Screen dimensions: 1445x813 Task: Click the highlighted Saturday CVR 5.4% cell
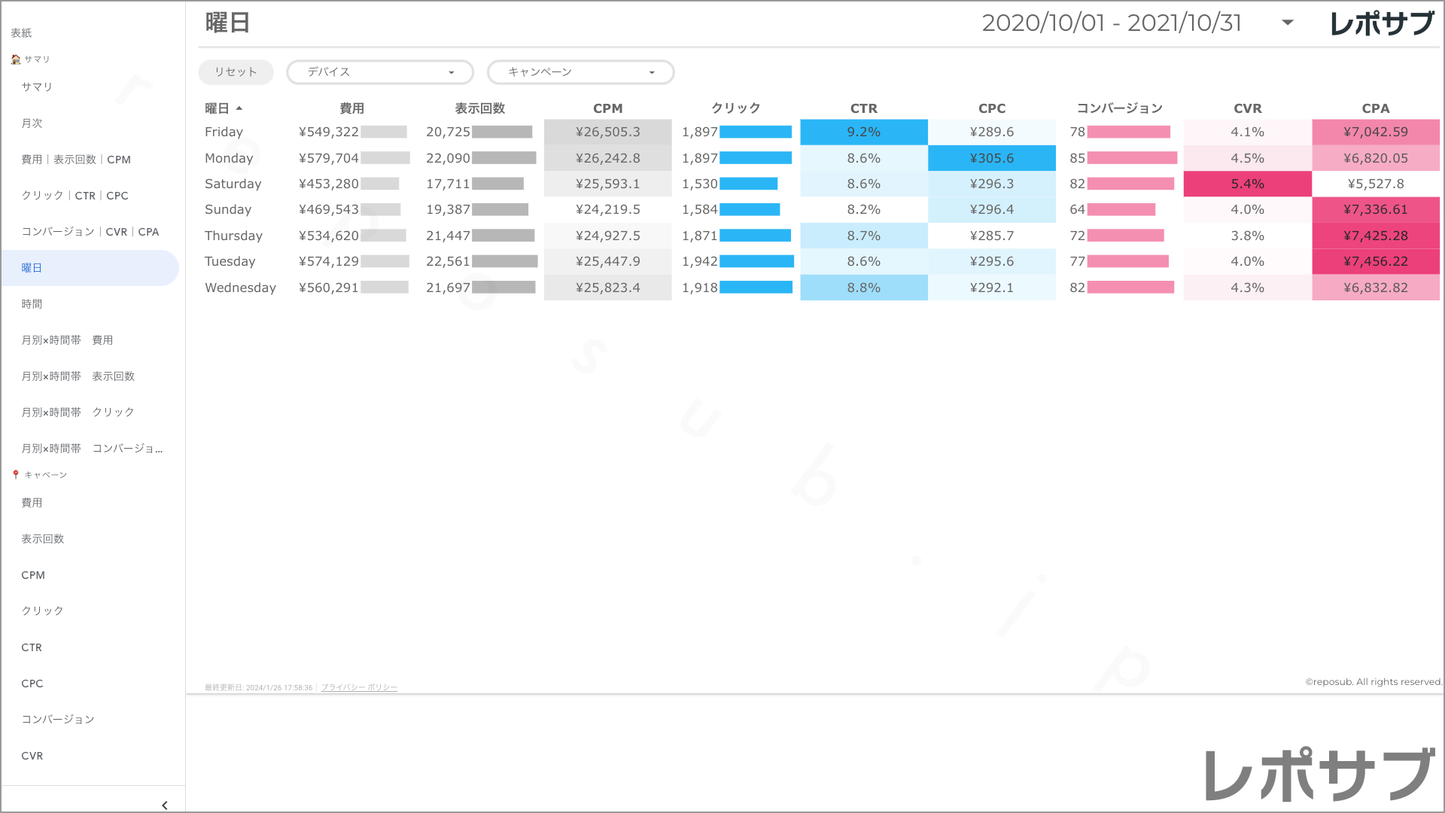point(1247,184)
